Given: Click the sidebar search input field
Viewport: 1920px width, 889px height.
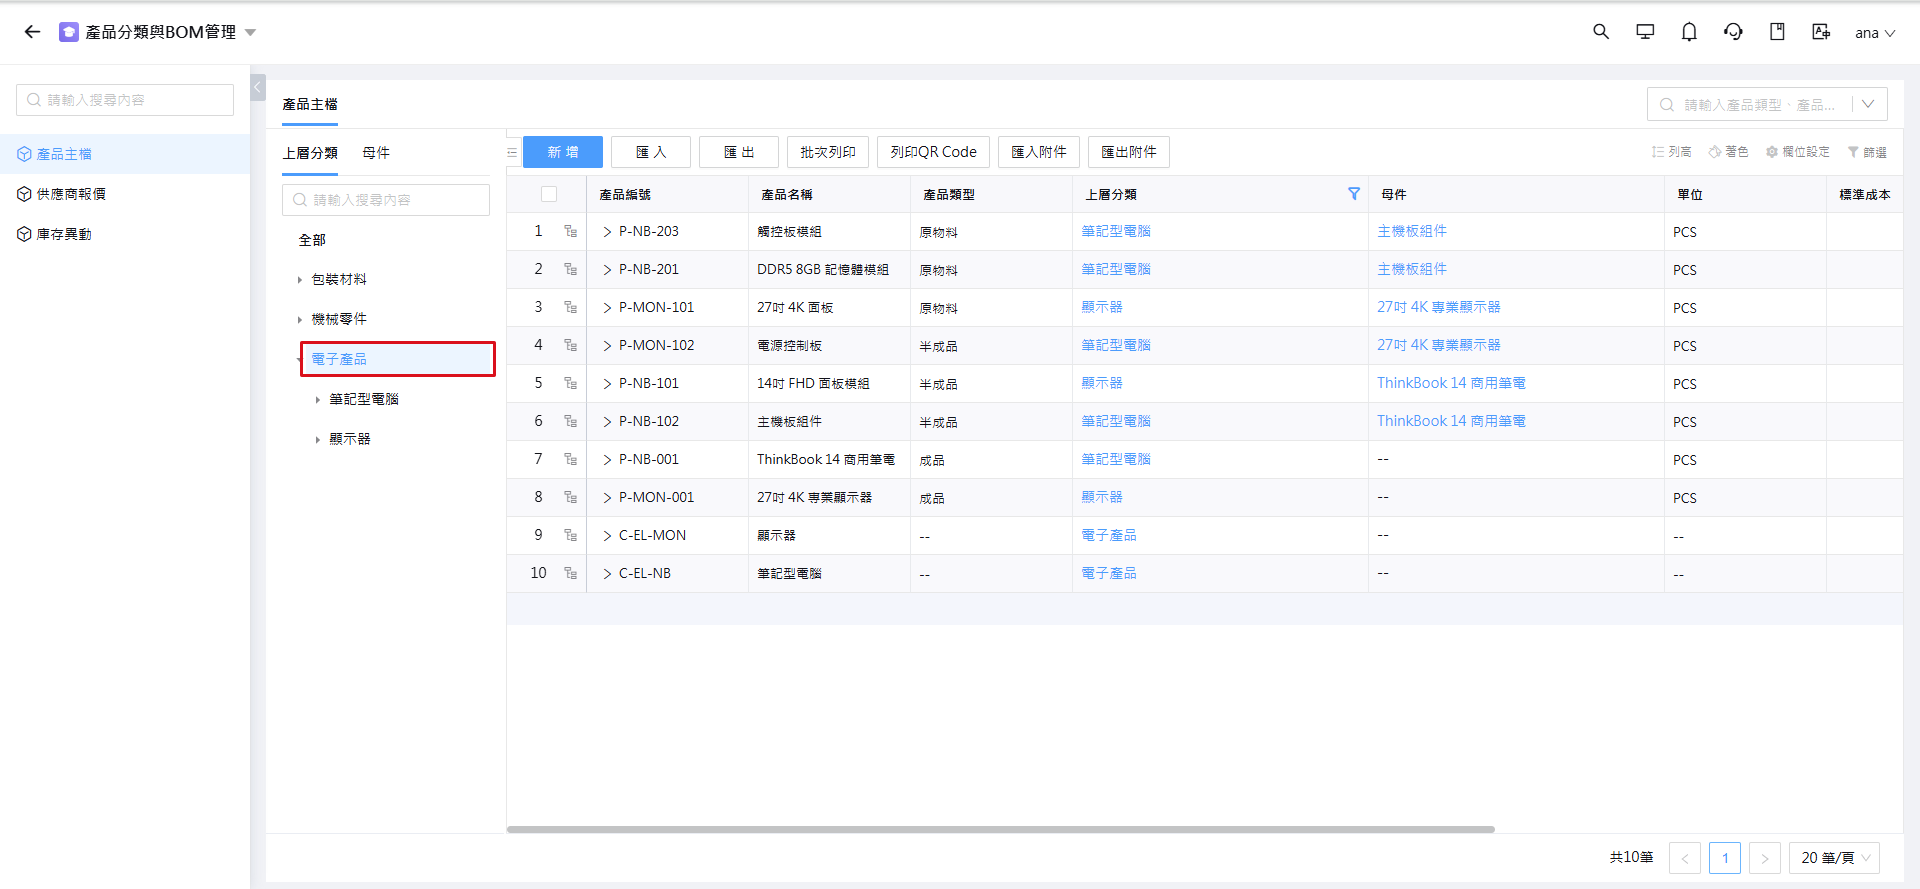Looking at the screenshot, I should 125,100.
